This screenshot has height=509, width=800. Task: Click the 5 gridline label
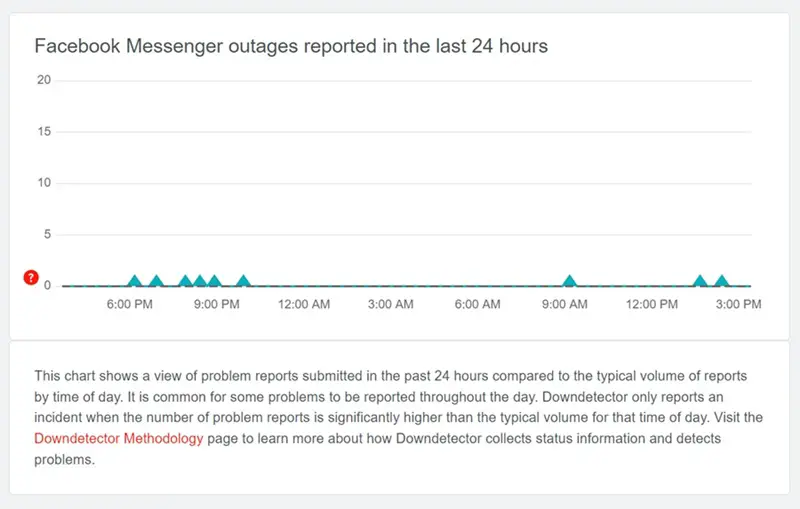pos(47,234)
